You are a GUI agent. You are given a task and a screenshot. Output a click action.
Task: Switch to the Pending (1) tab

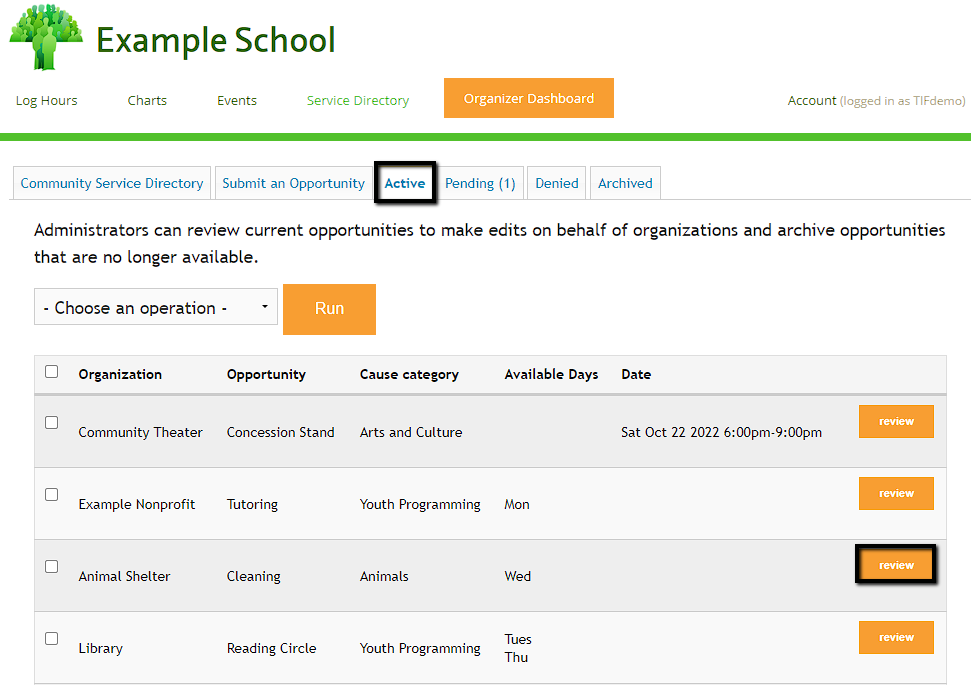point(480,183)
